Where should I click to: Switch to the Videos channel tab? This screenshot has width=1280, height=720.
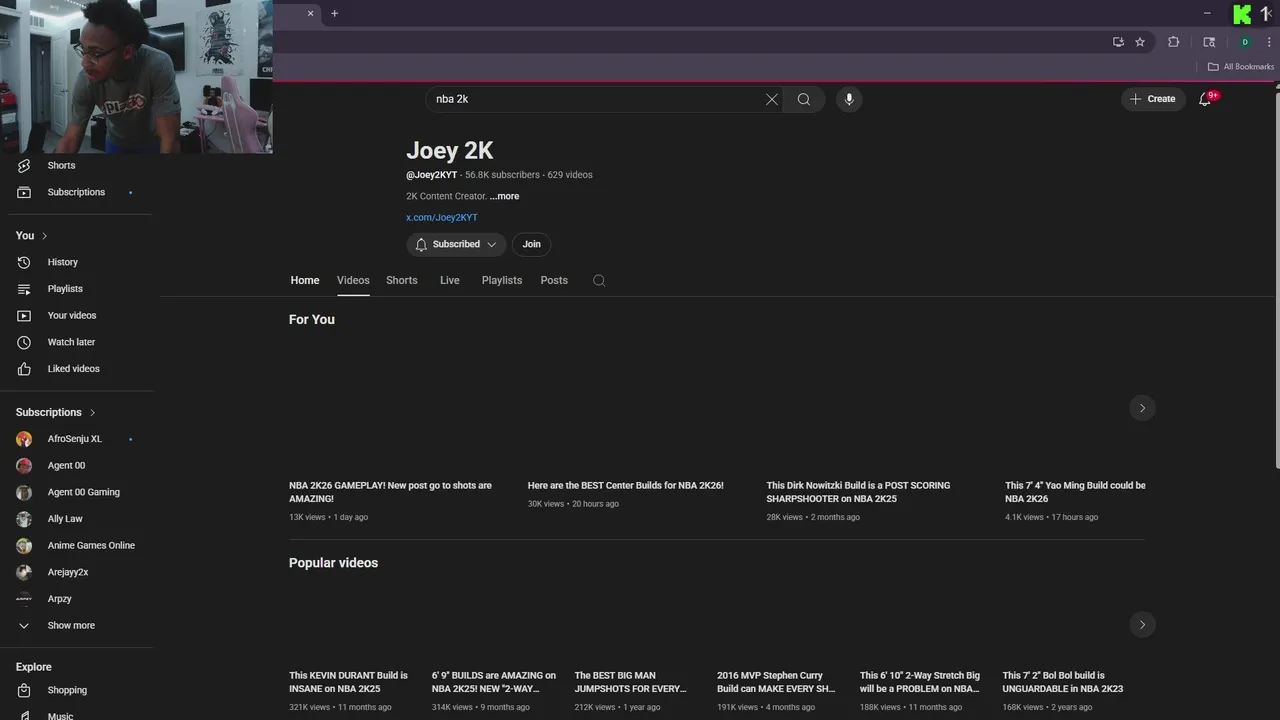click(353, 280)
